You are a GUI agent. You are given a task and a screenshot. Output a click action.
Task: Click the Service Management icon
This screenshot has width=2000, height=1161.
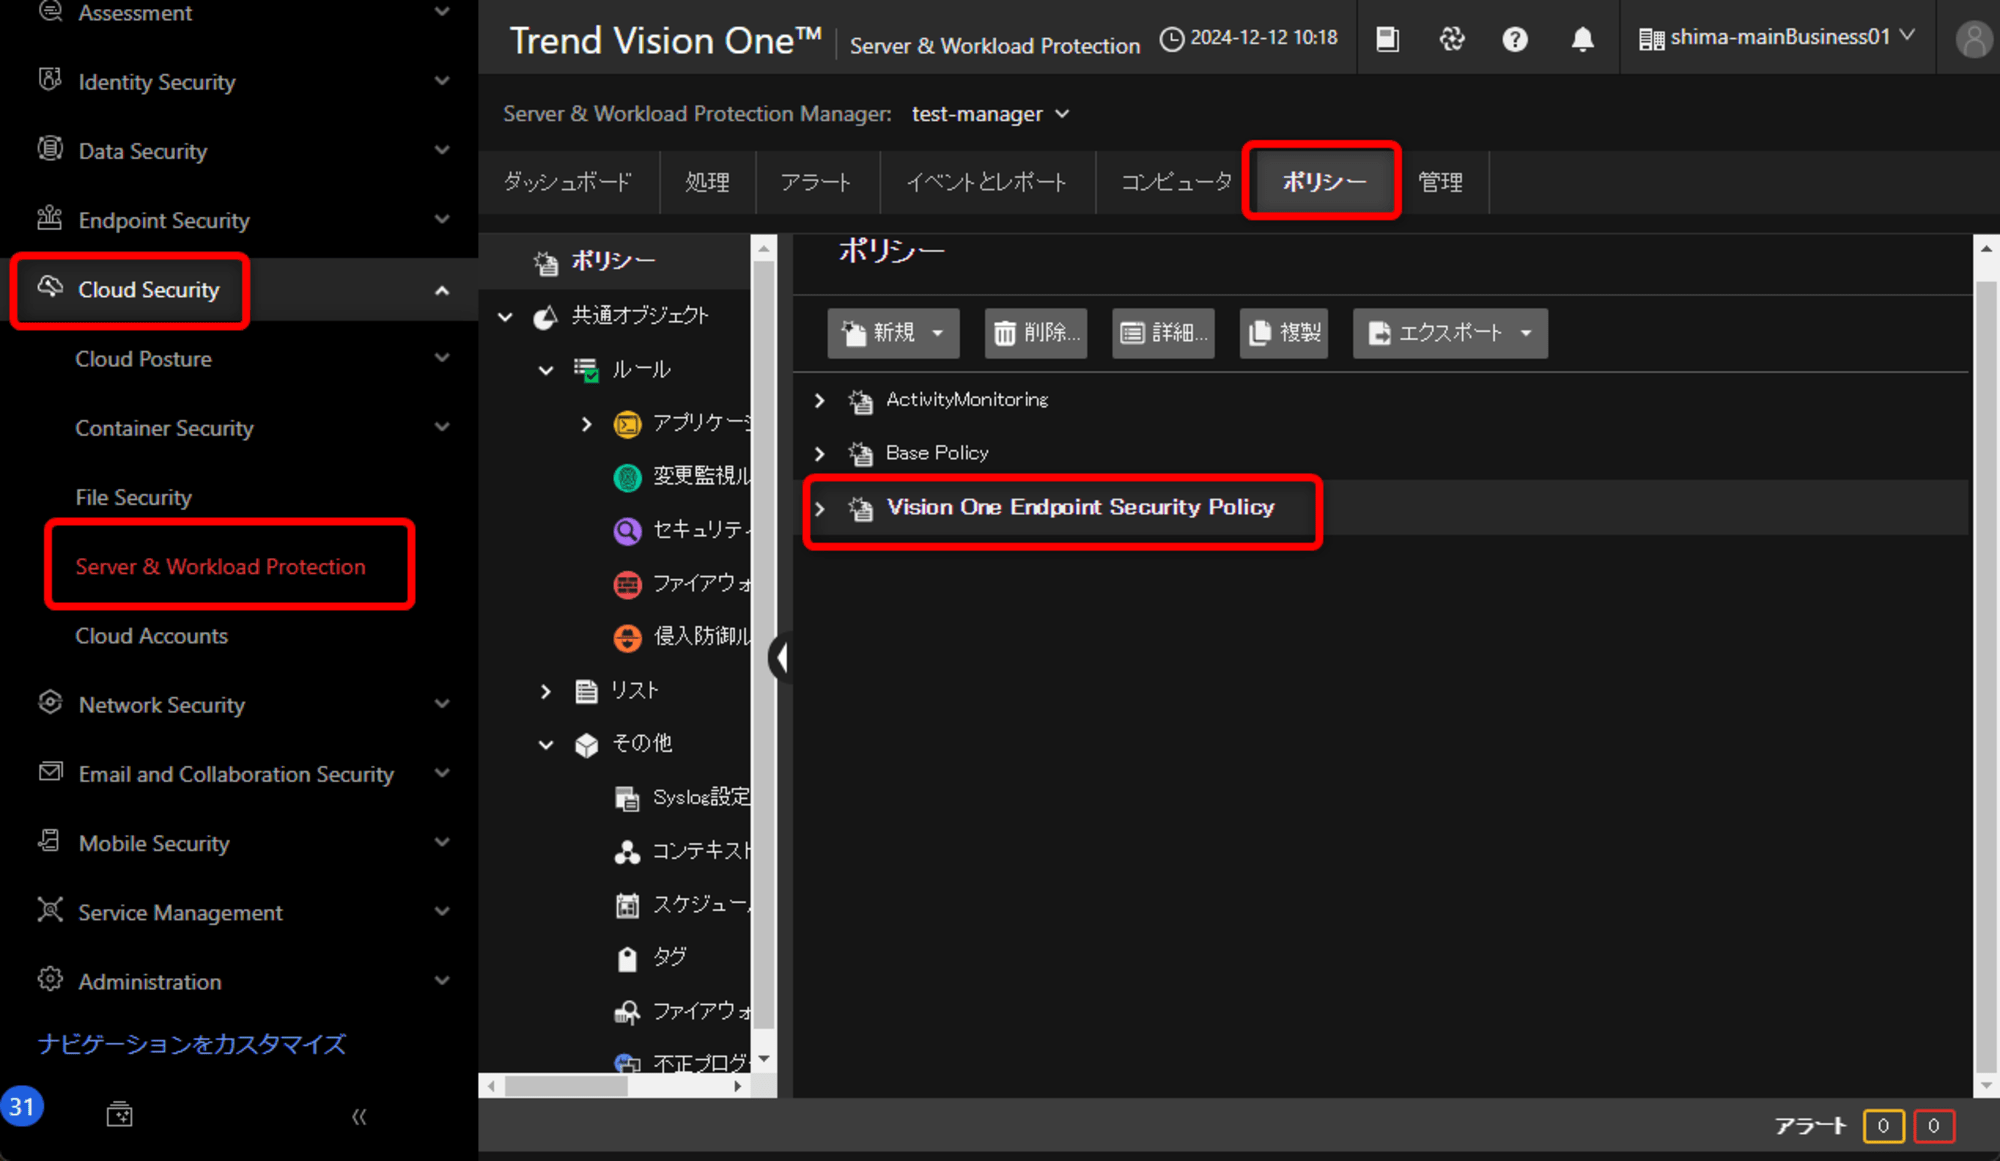[50, 911]
